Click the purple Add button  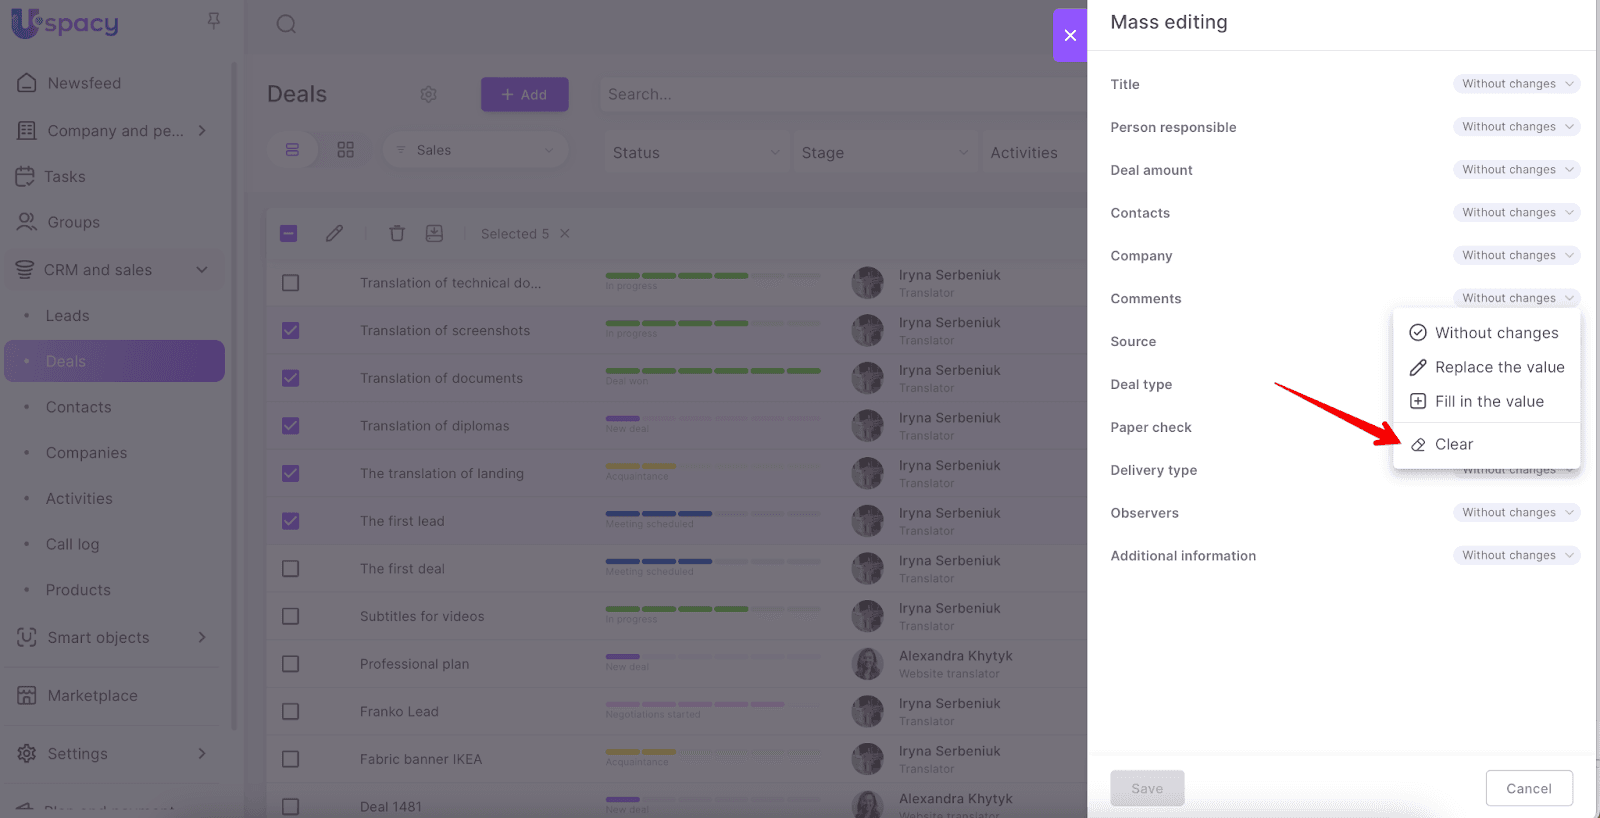point(524,95)
